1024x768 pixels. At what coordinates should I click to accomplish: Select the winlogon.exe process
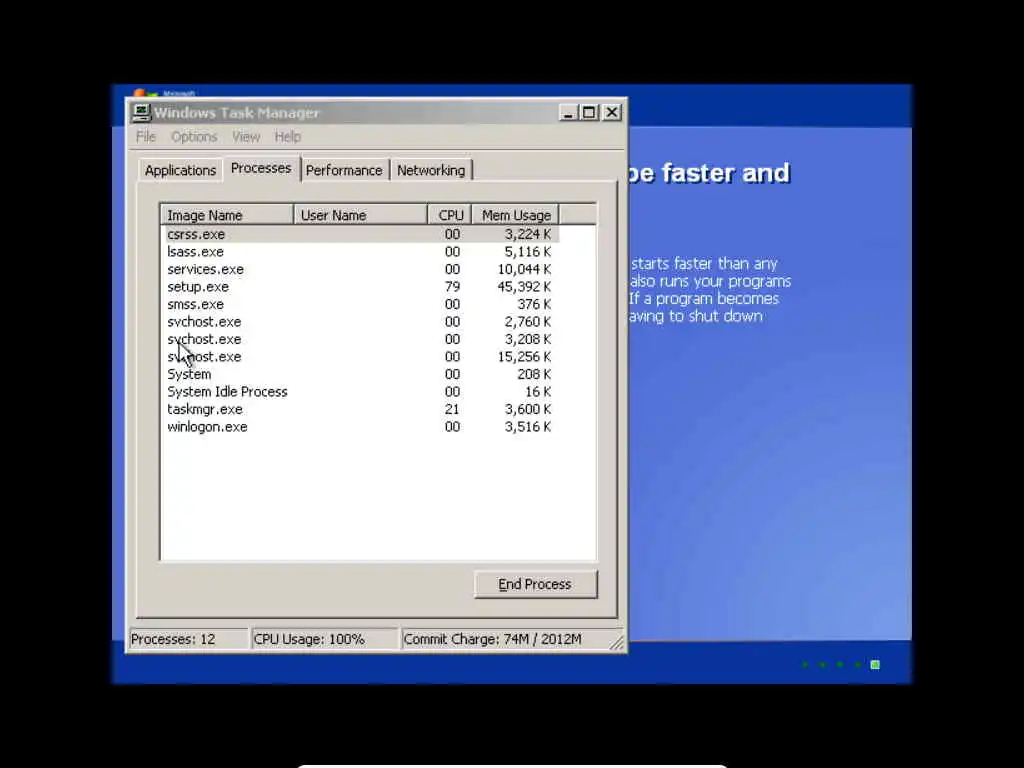tap(360, 427)
